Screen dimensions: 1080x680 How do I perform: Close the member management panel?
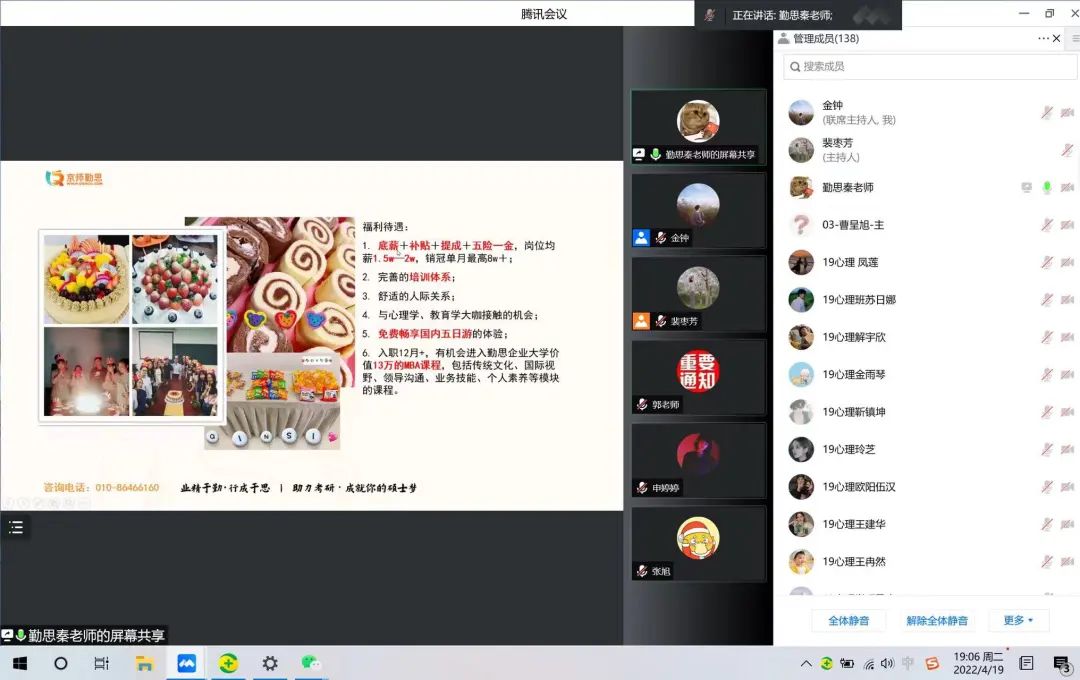click(1057, 38)
